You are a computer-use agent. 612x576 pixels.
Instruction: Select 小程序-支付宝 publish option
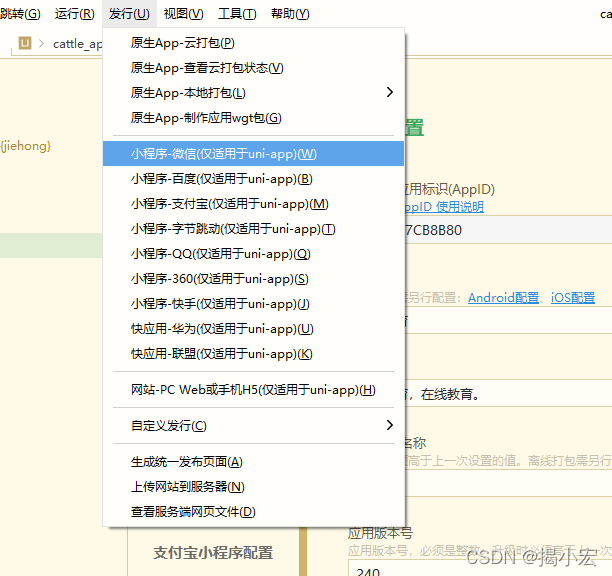253,204
